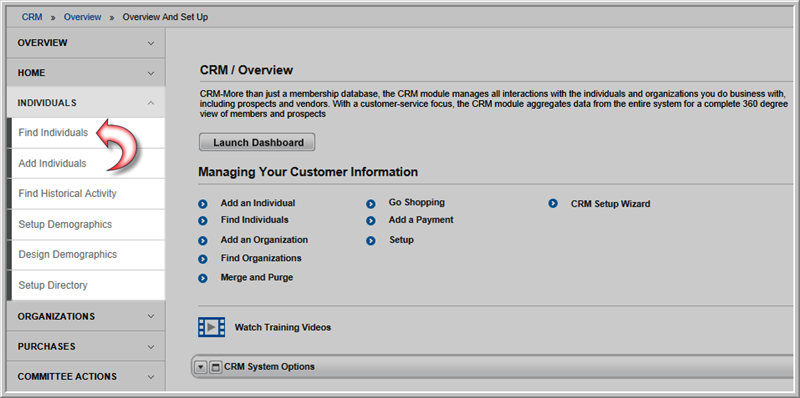Click bullet icon beside Add a Payment

(370, 221)
